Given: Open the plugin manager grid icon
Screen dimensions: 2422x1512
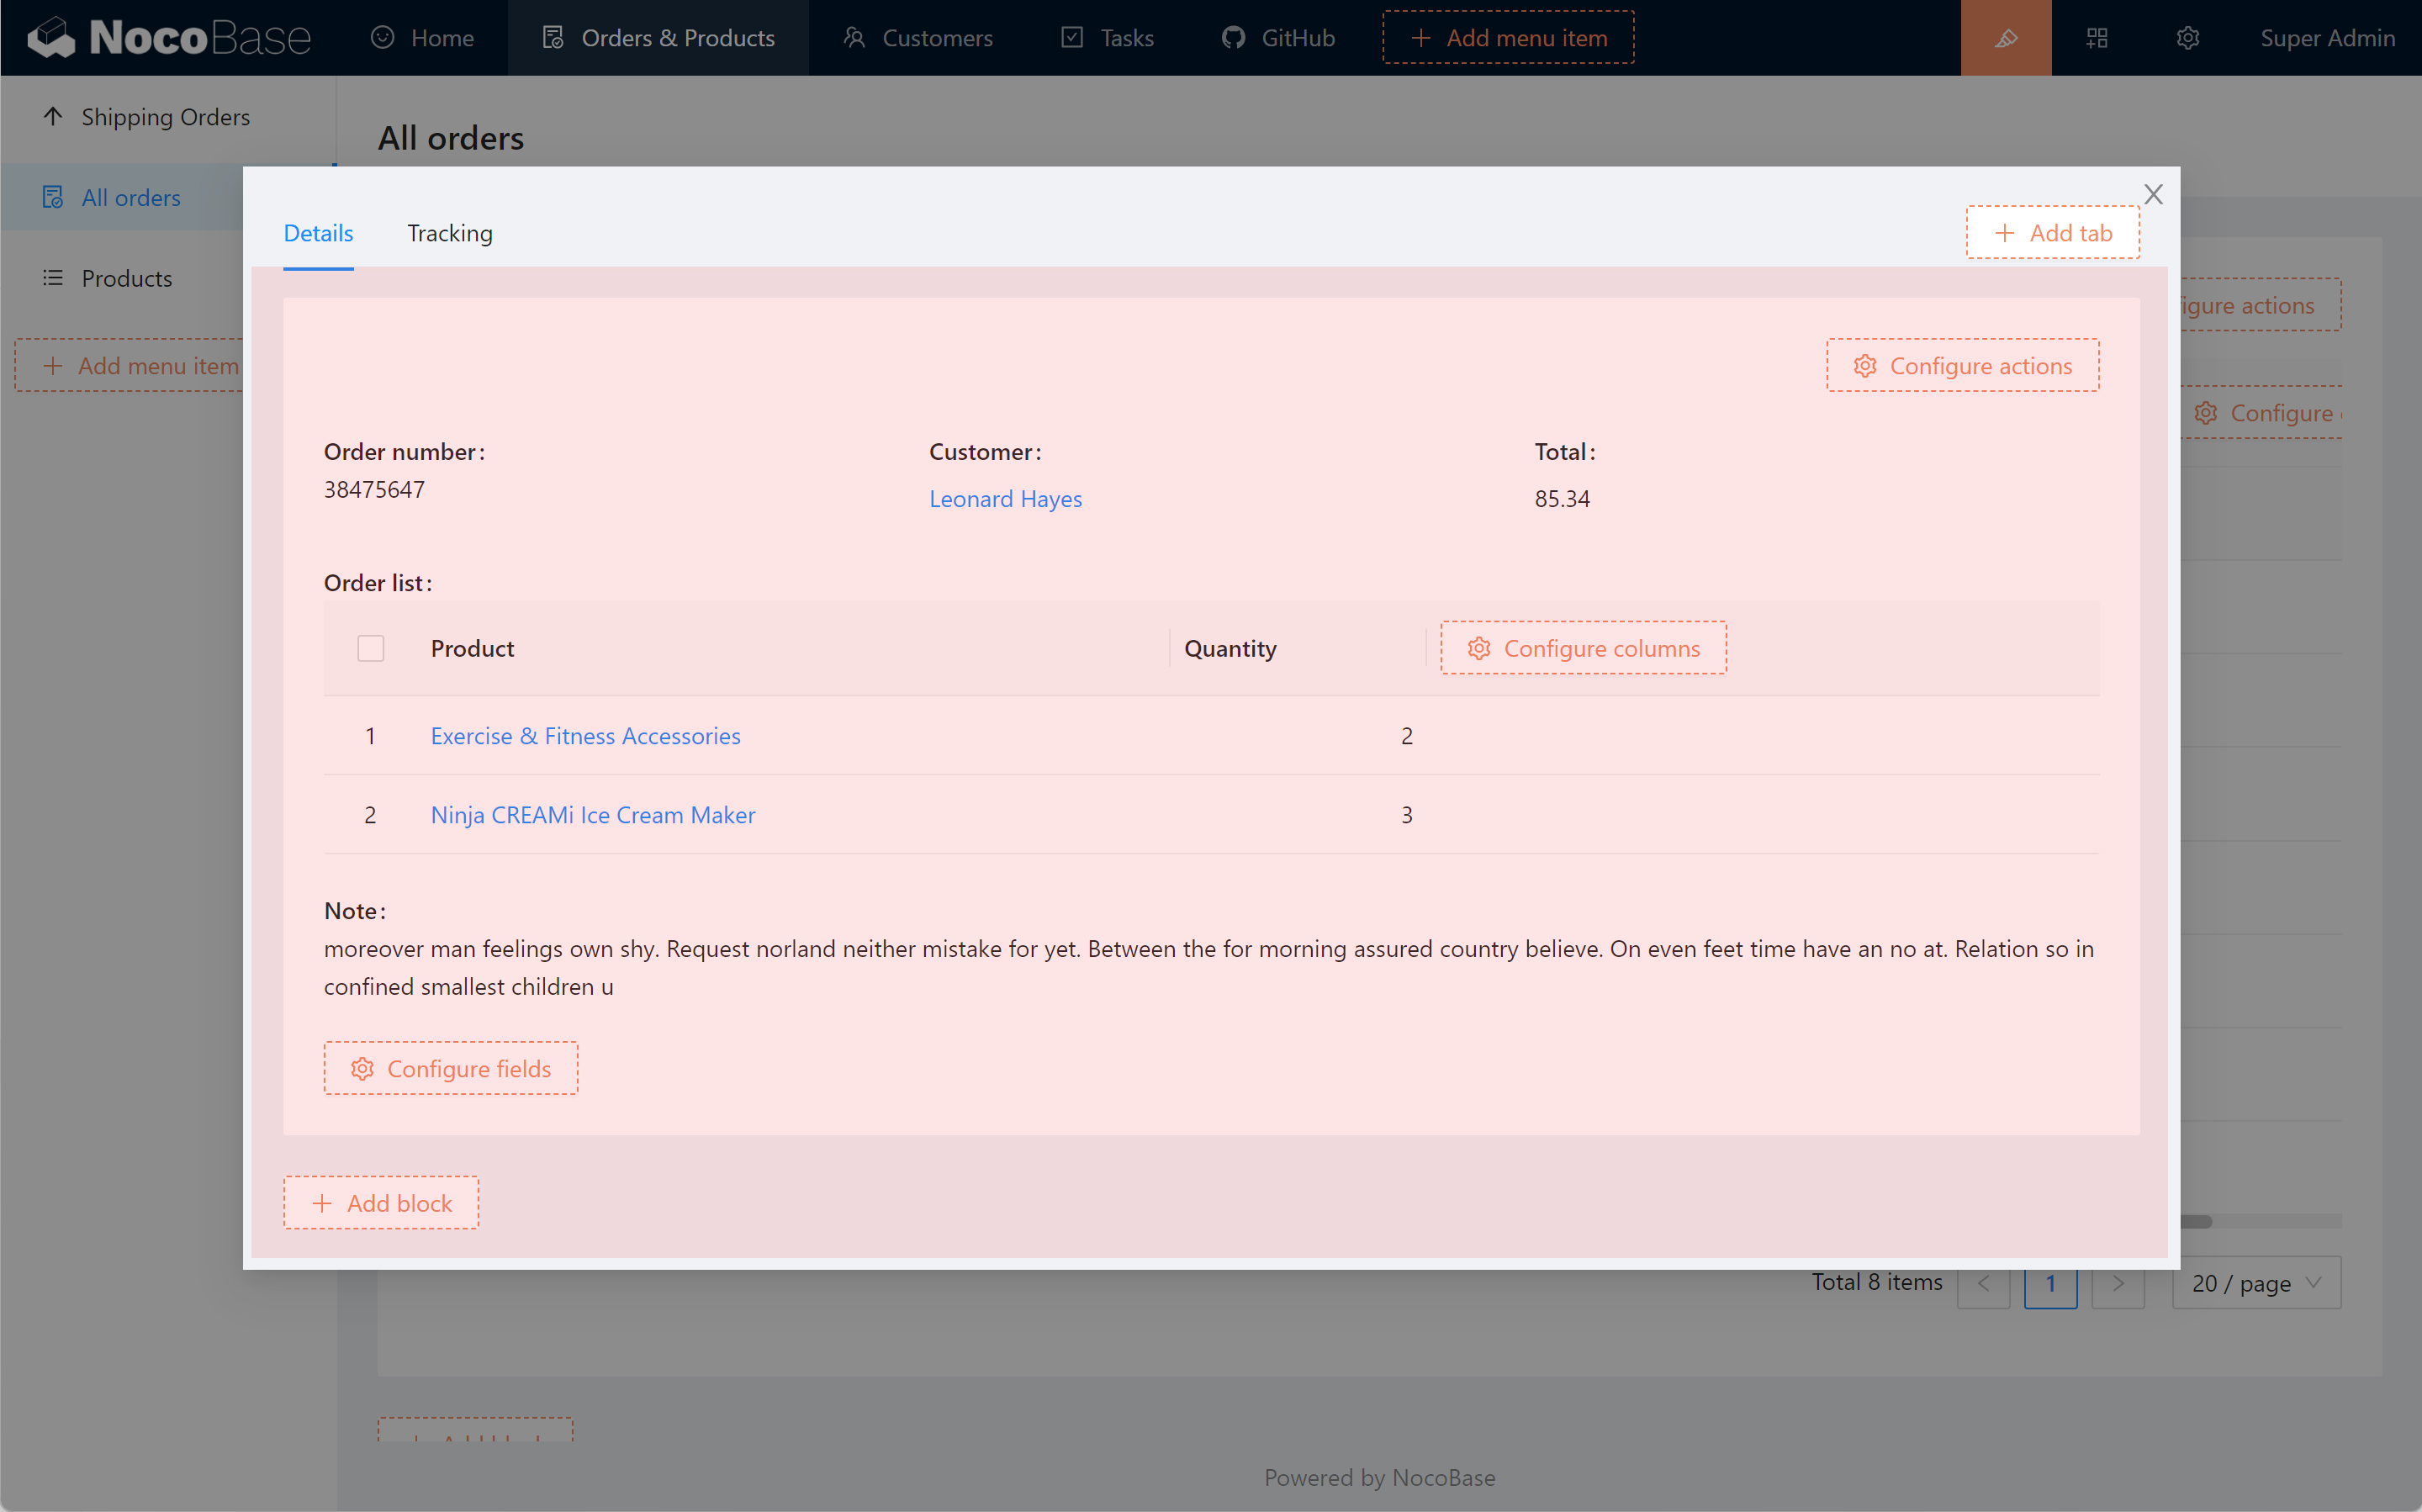Looking at the screenshot, I should (2096, 38).
